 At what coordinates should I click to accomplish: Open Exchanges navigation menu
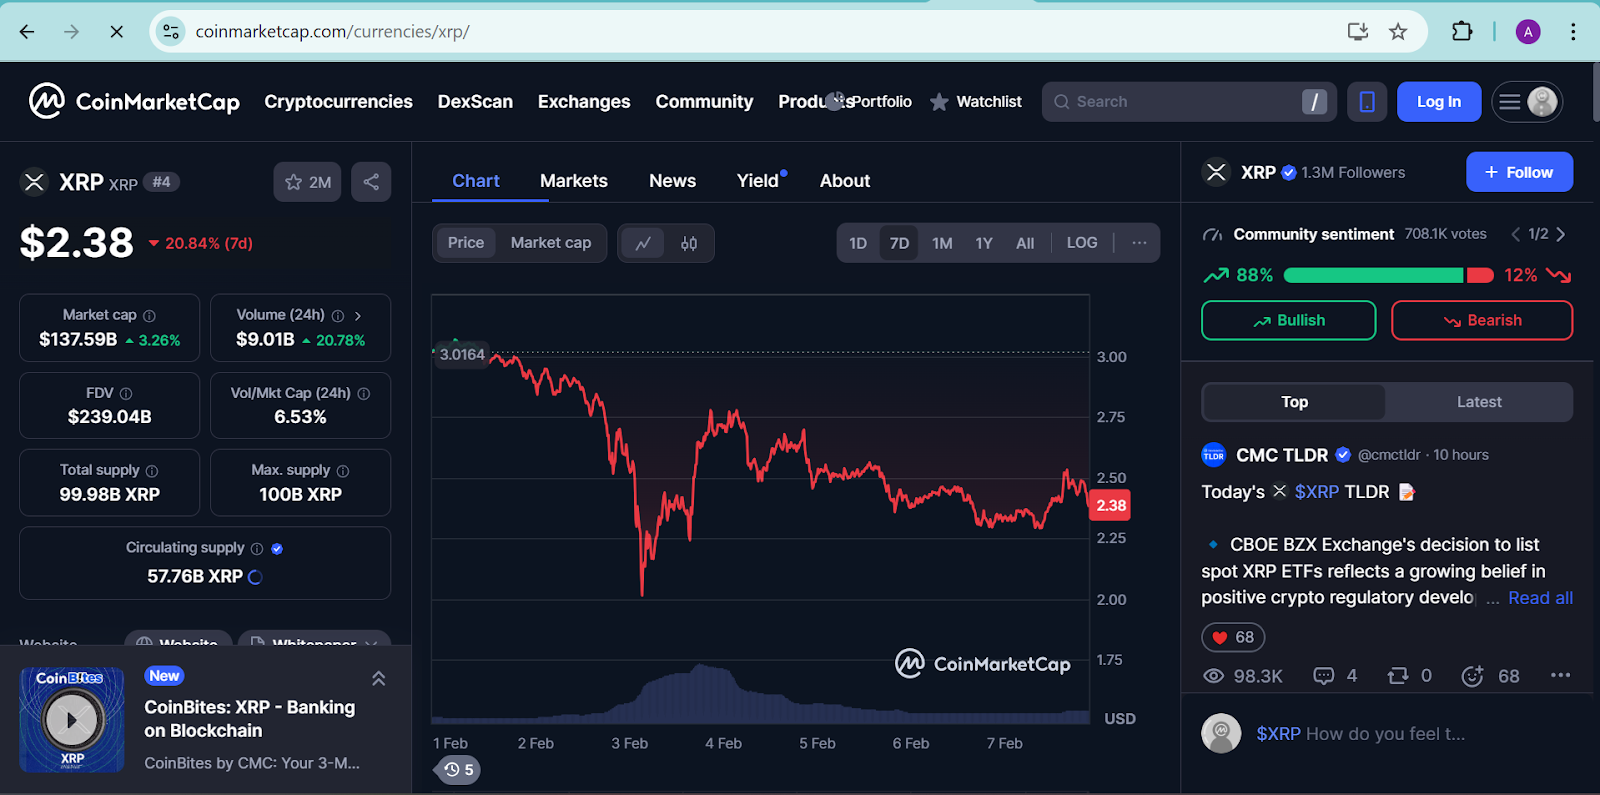point(584,101)
